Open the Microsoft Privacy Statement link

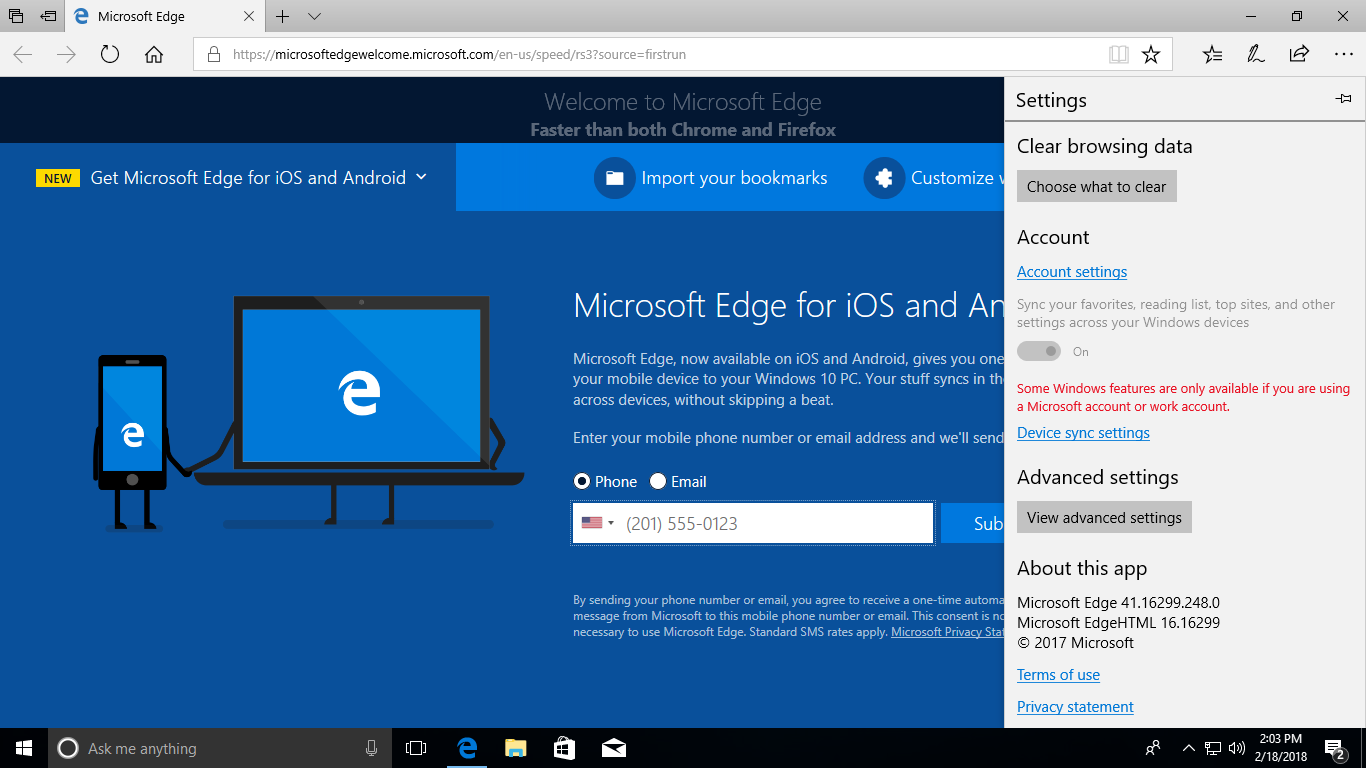click(x=948, y=632)
